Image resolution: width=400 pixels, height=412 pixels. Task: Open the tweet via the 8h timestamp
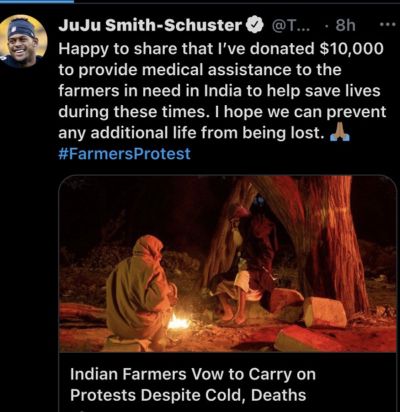(x=345, y=25)
